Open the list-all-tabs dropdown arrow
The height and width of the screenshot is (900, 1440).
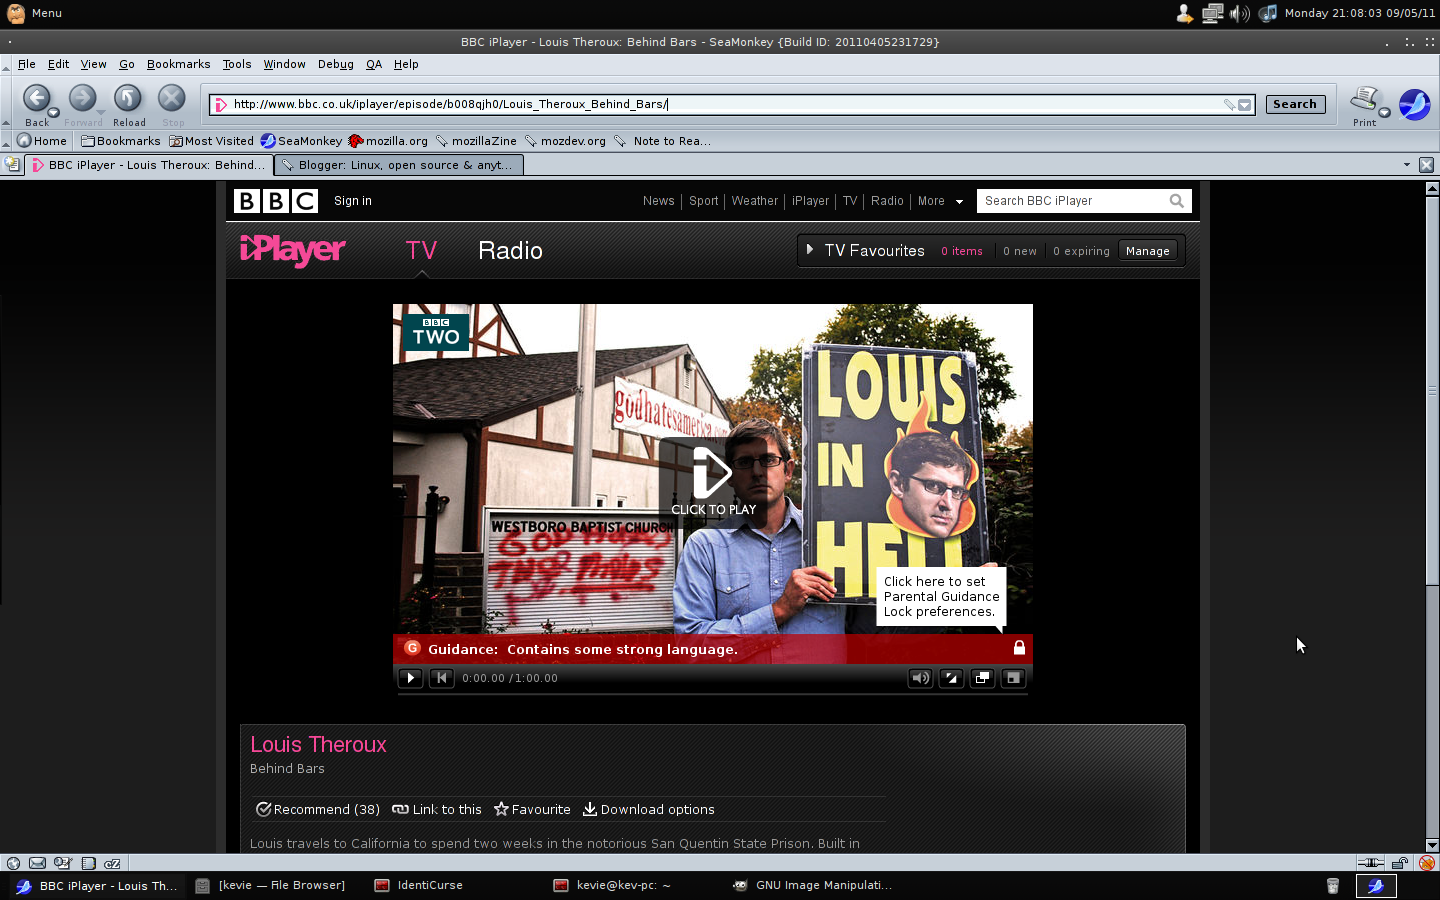point(1407,165)
